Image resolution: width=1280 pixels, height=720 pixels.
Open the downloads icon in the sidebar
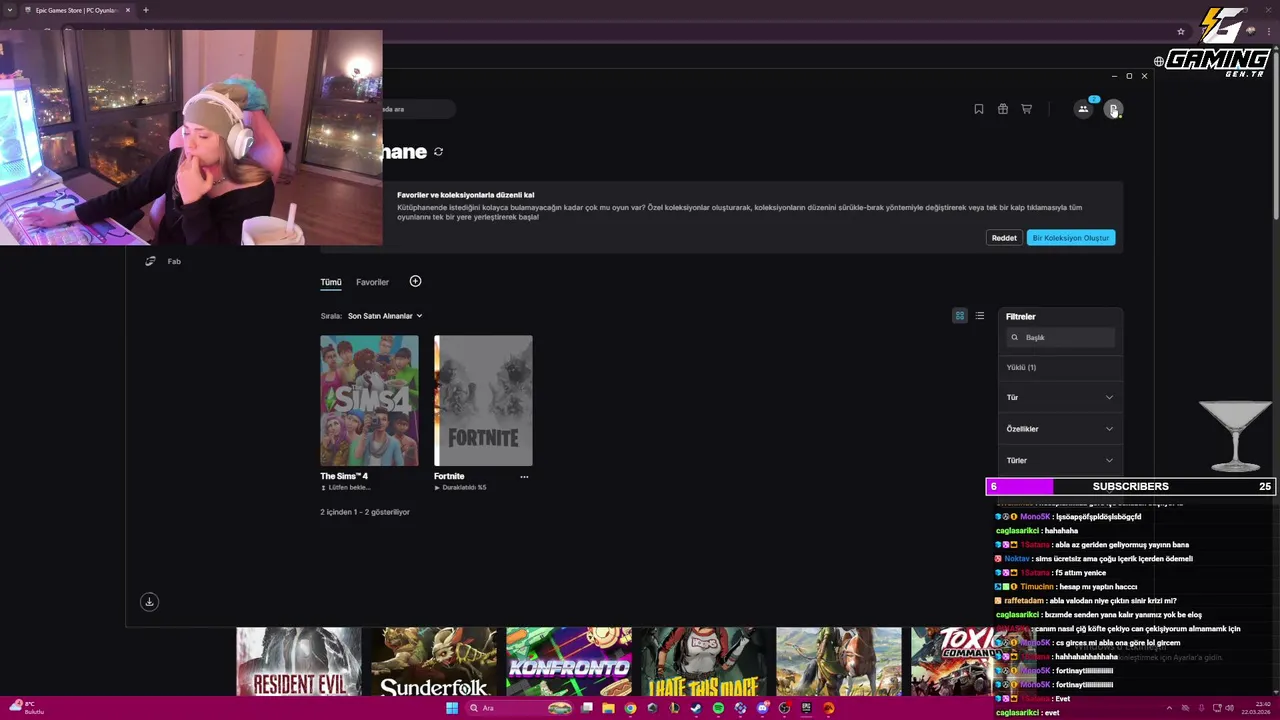(149, 601)
